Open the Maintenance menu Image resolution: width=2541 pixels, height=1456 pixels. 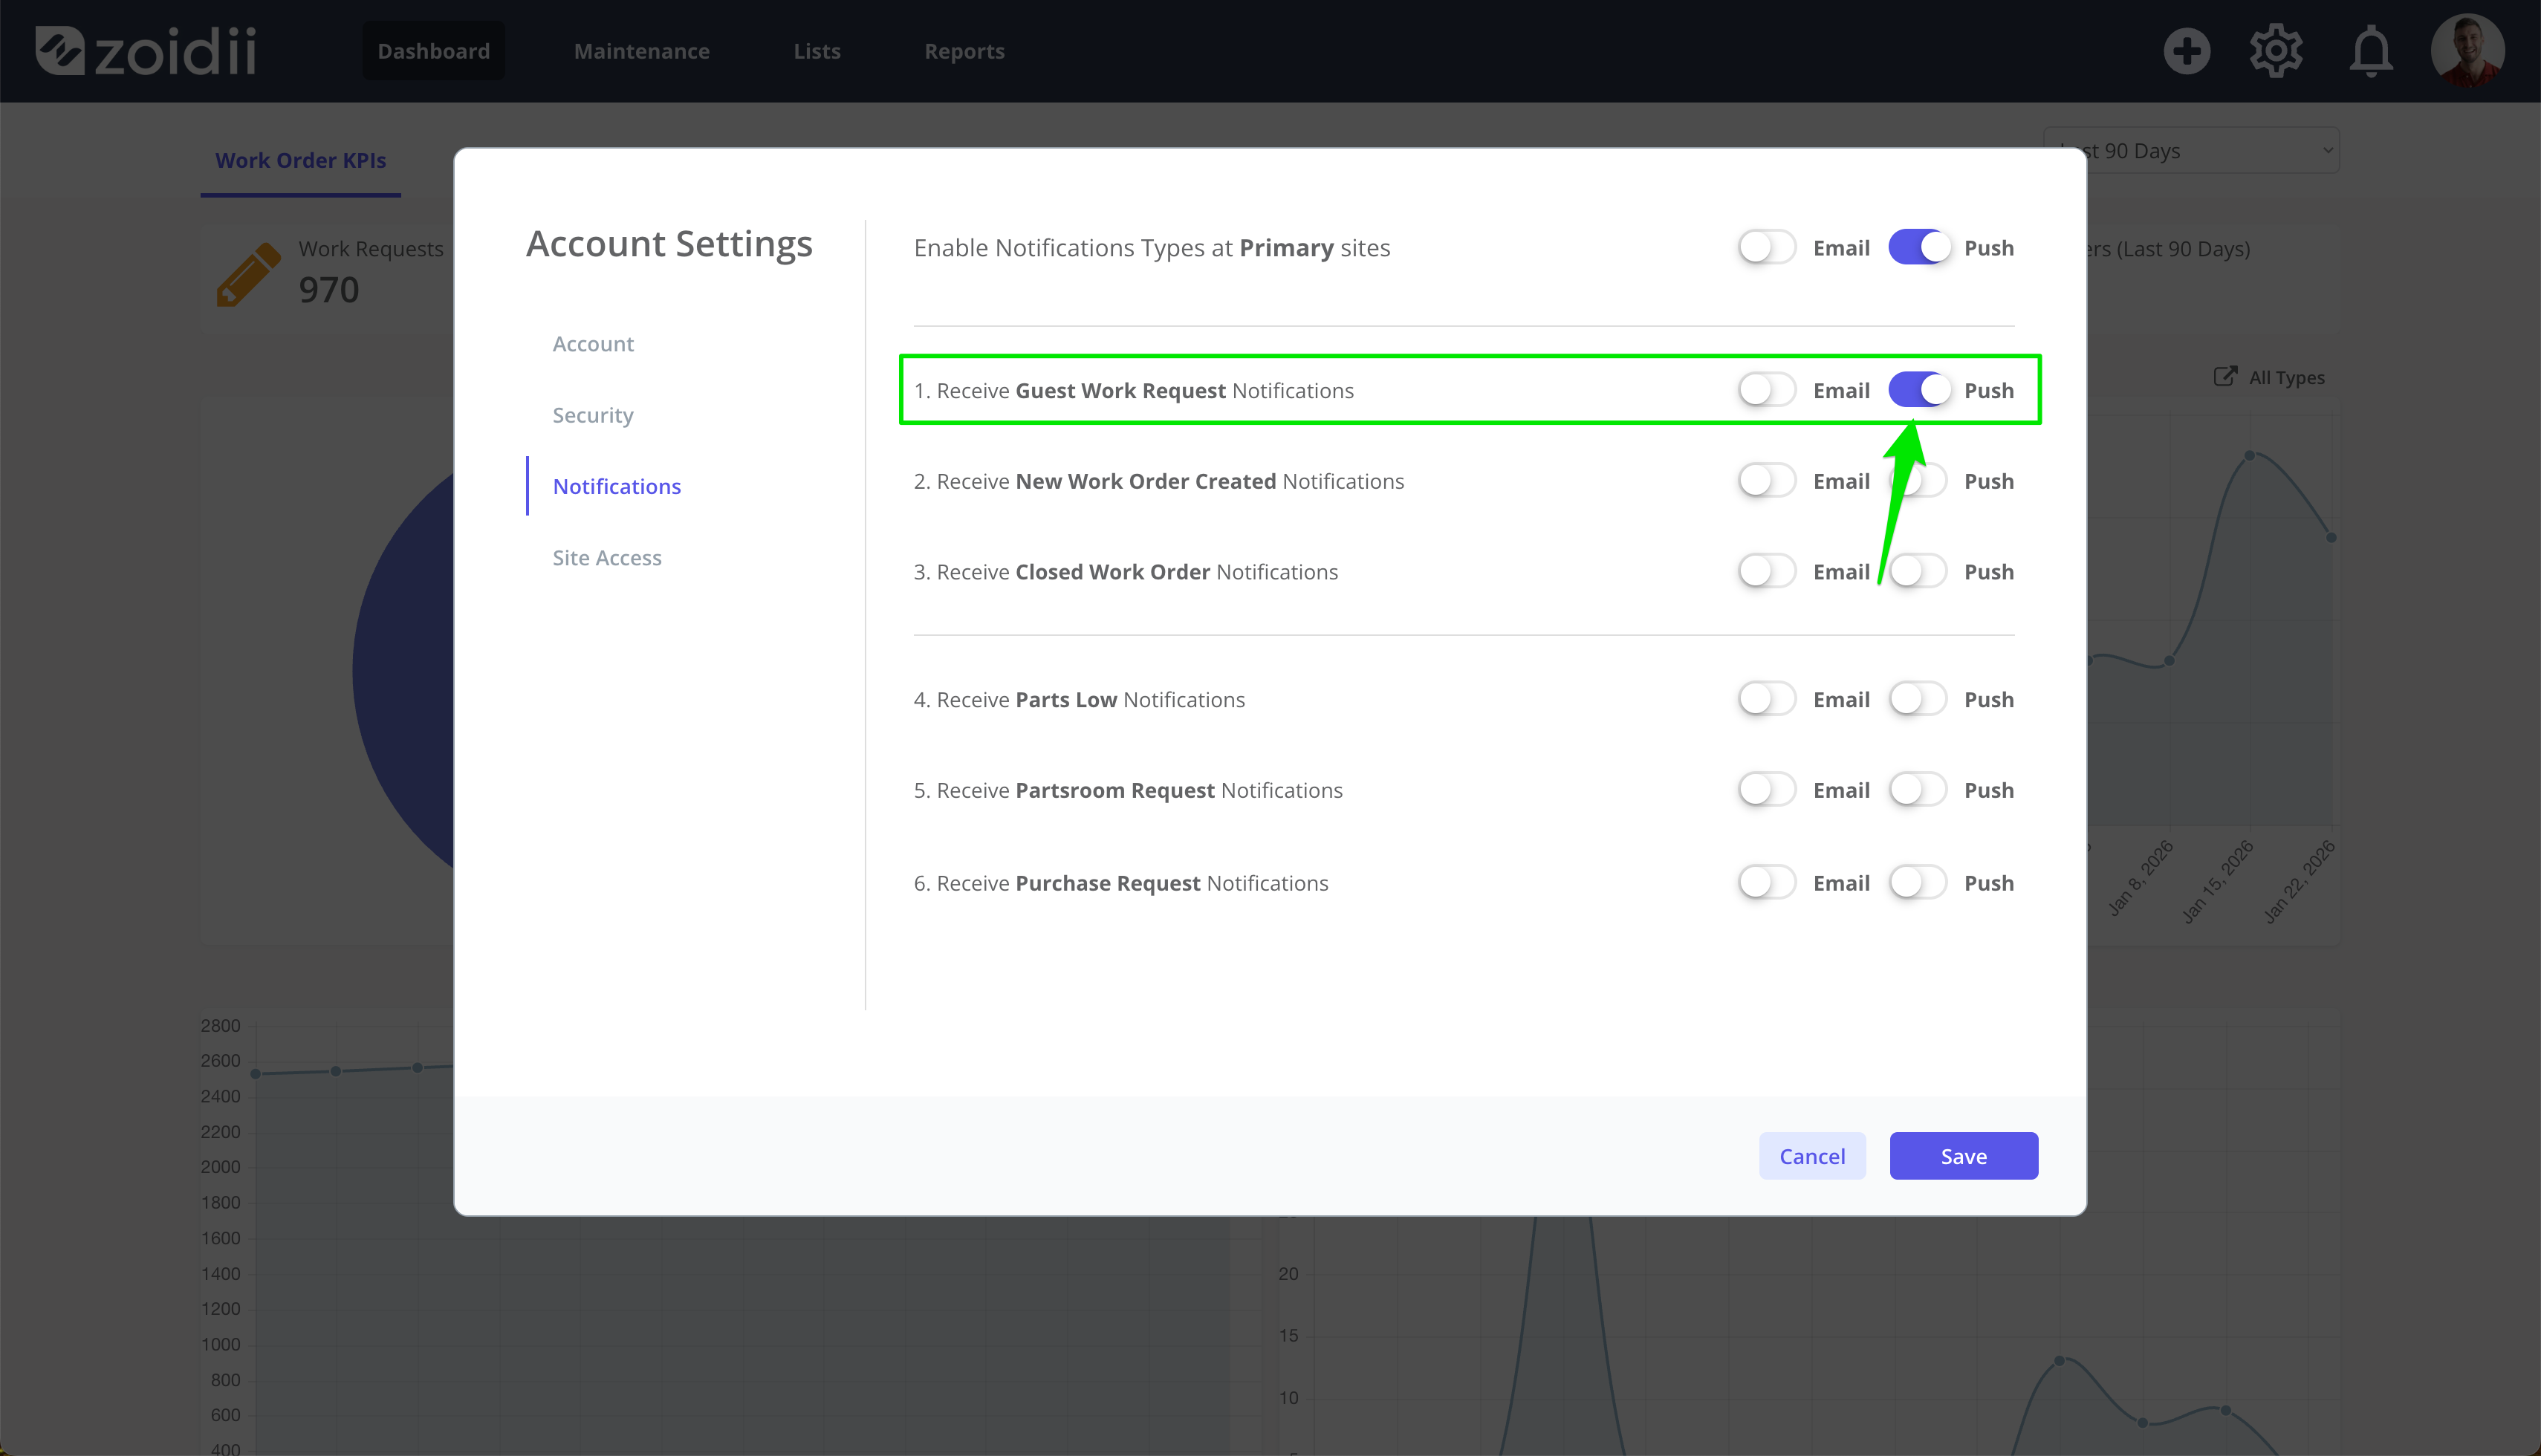point(641,51)
